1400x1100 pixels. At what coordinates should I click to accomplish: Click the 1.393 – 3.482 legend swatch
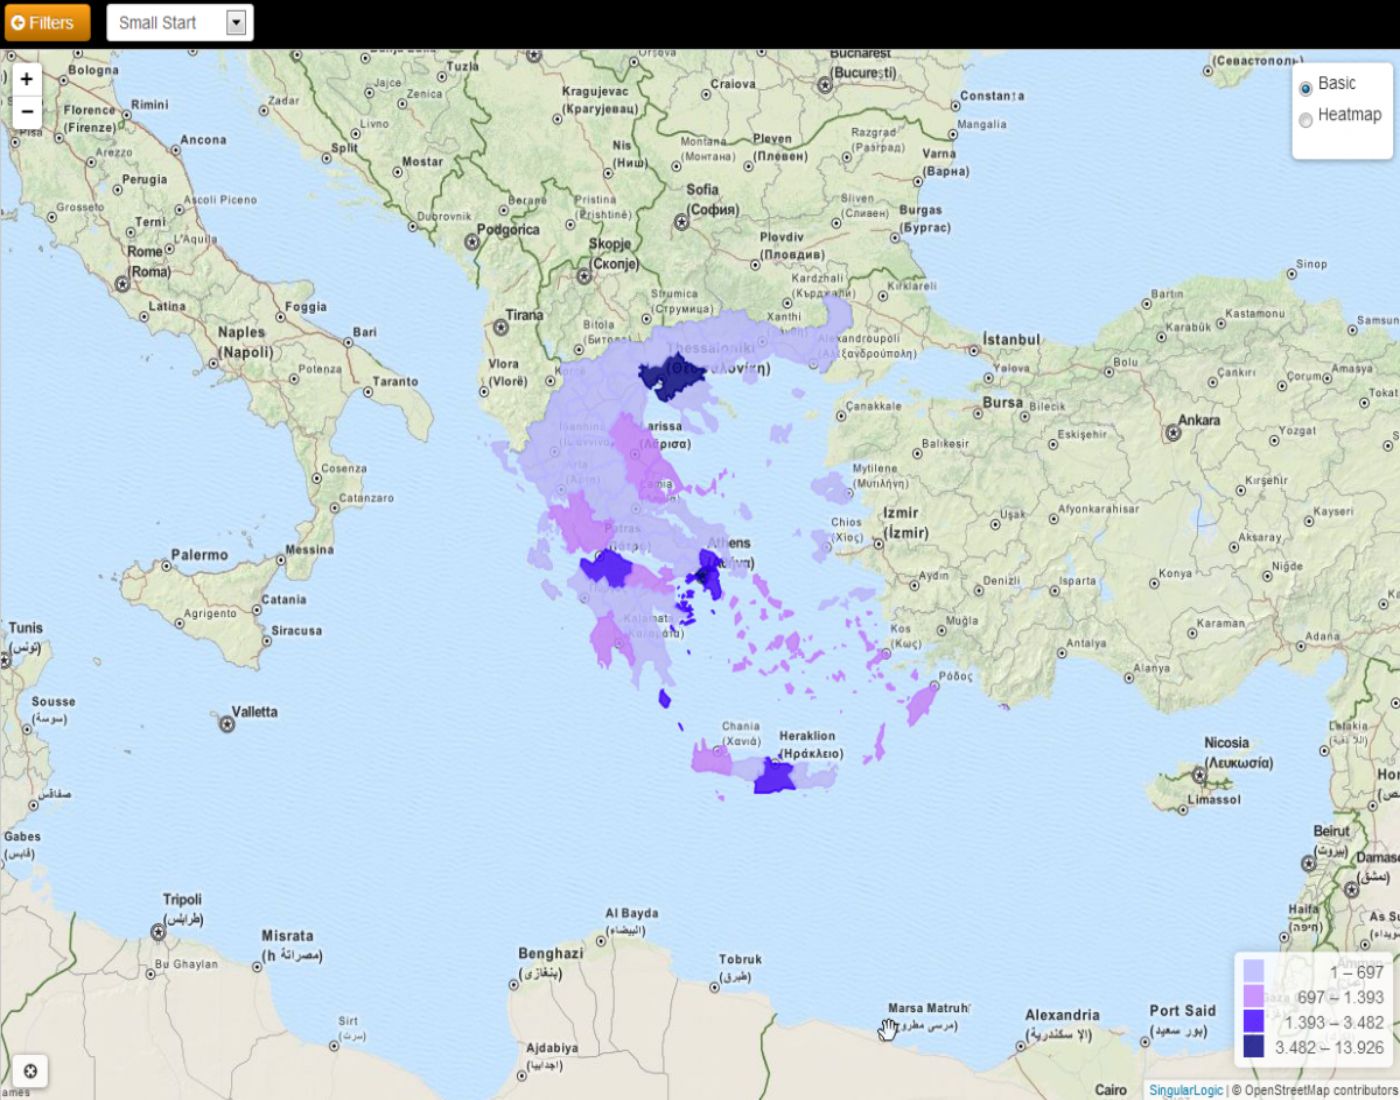(1253, 1021)
